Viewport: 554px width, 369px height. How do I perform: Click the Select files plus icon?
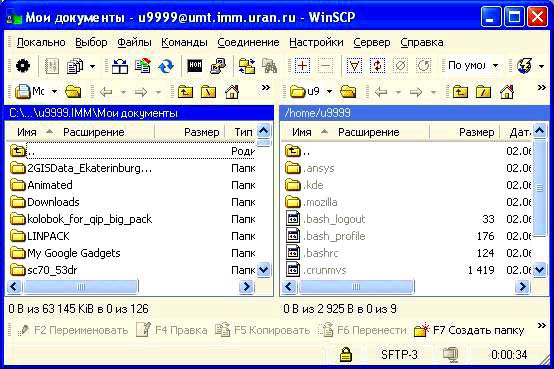coord(302,66)
